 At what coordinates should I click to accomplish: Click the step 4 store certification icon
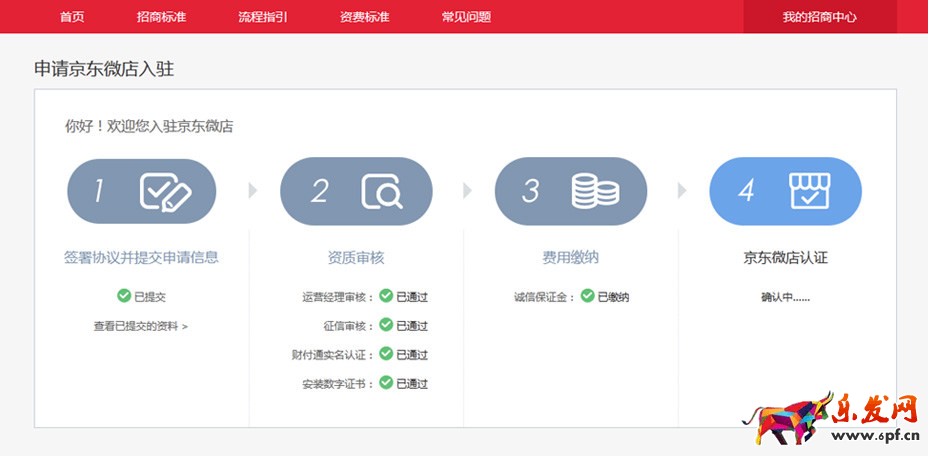[x=809, y=190]
